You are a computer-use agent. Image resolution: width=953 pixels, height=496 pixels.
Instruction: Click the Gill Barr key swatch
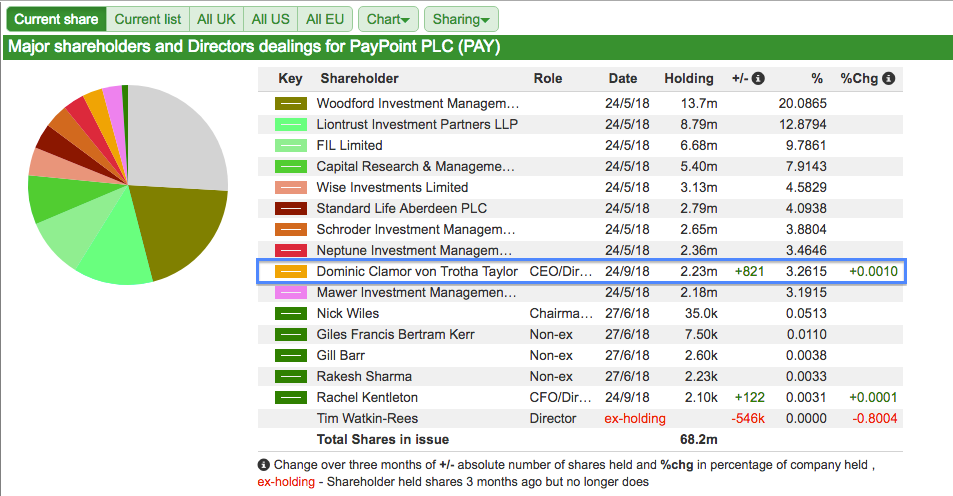(291, 356)
